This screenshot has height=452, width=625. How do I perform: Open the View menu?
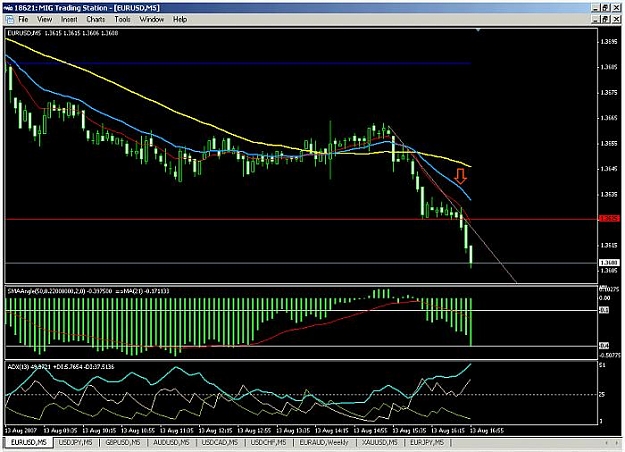pos(44,19)
